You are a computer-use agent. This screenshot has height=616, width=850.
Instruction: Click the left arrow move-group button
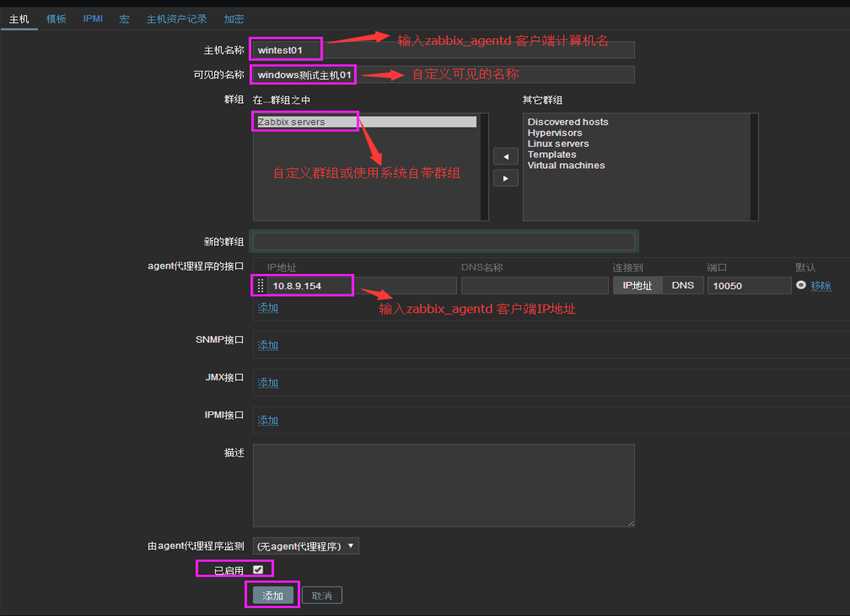(506, 157)
